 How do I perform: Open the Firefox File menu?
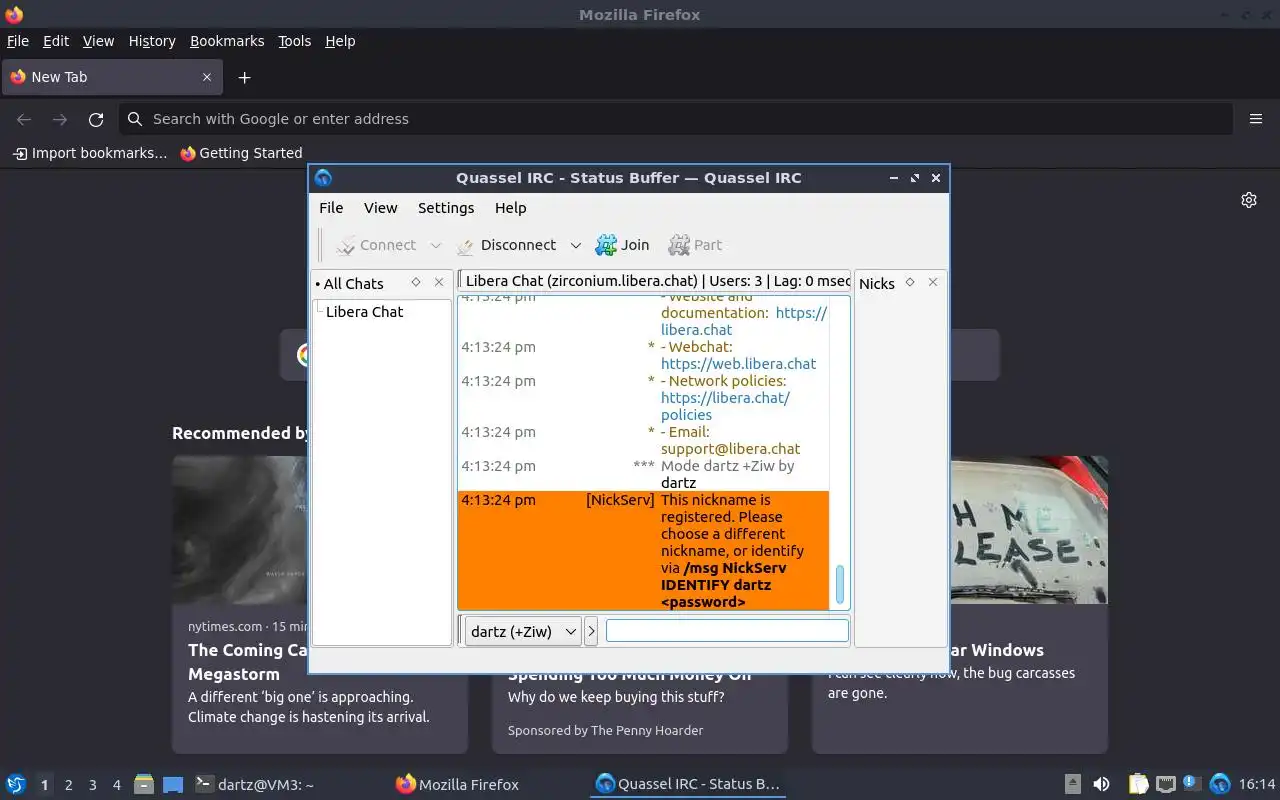click(x=18, y=41)
